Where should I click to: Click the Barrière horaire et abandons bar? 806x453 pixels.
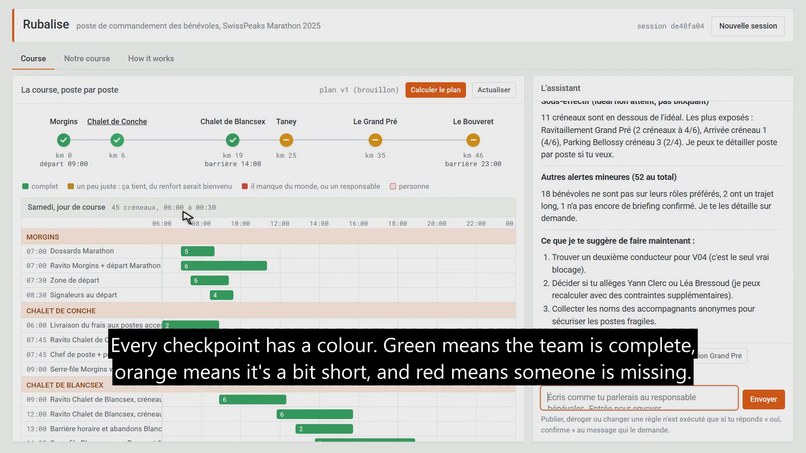tap(324, 429)
